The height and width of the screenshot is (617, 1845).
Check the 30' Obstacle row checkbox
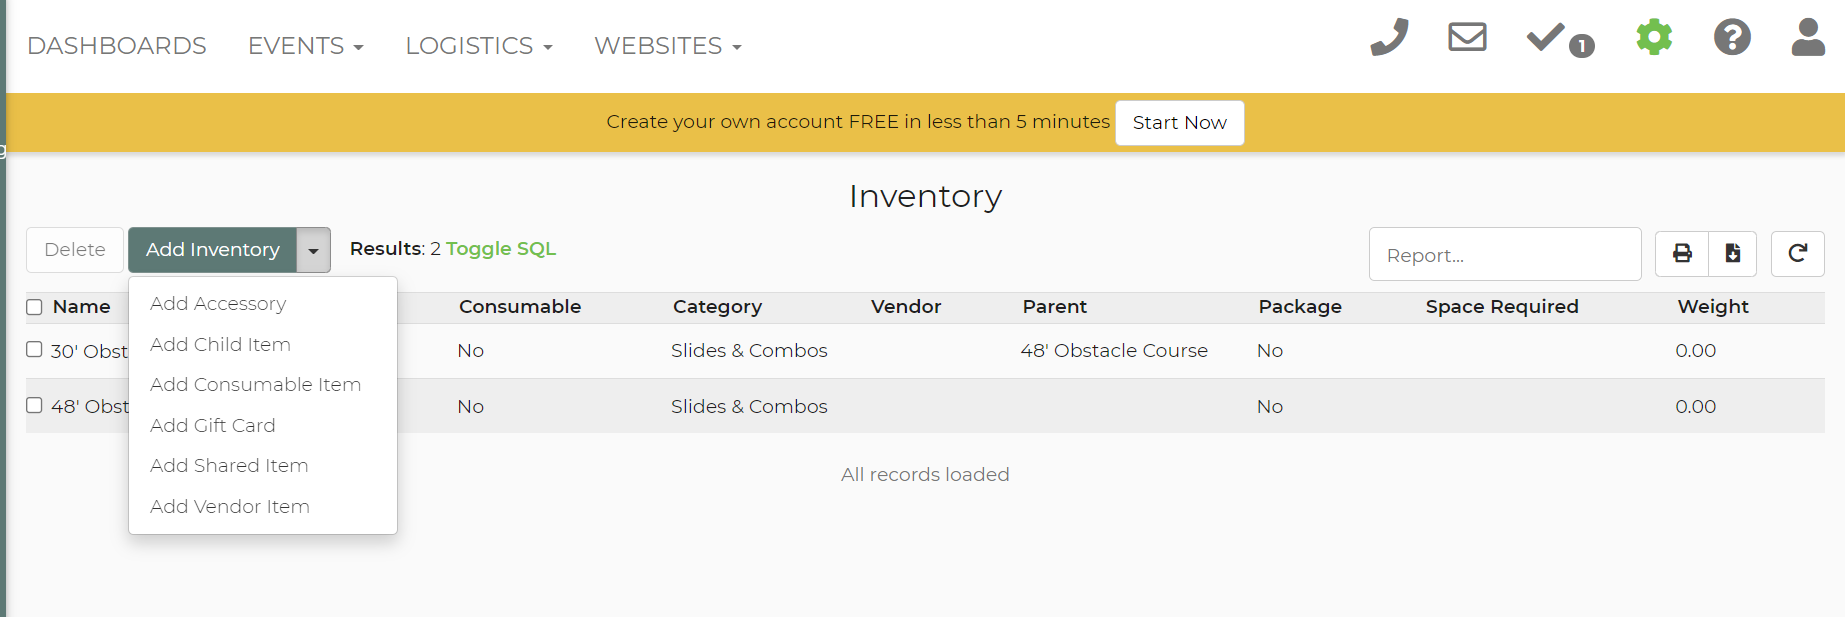35,350
